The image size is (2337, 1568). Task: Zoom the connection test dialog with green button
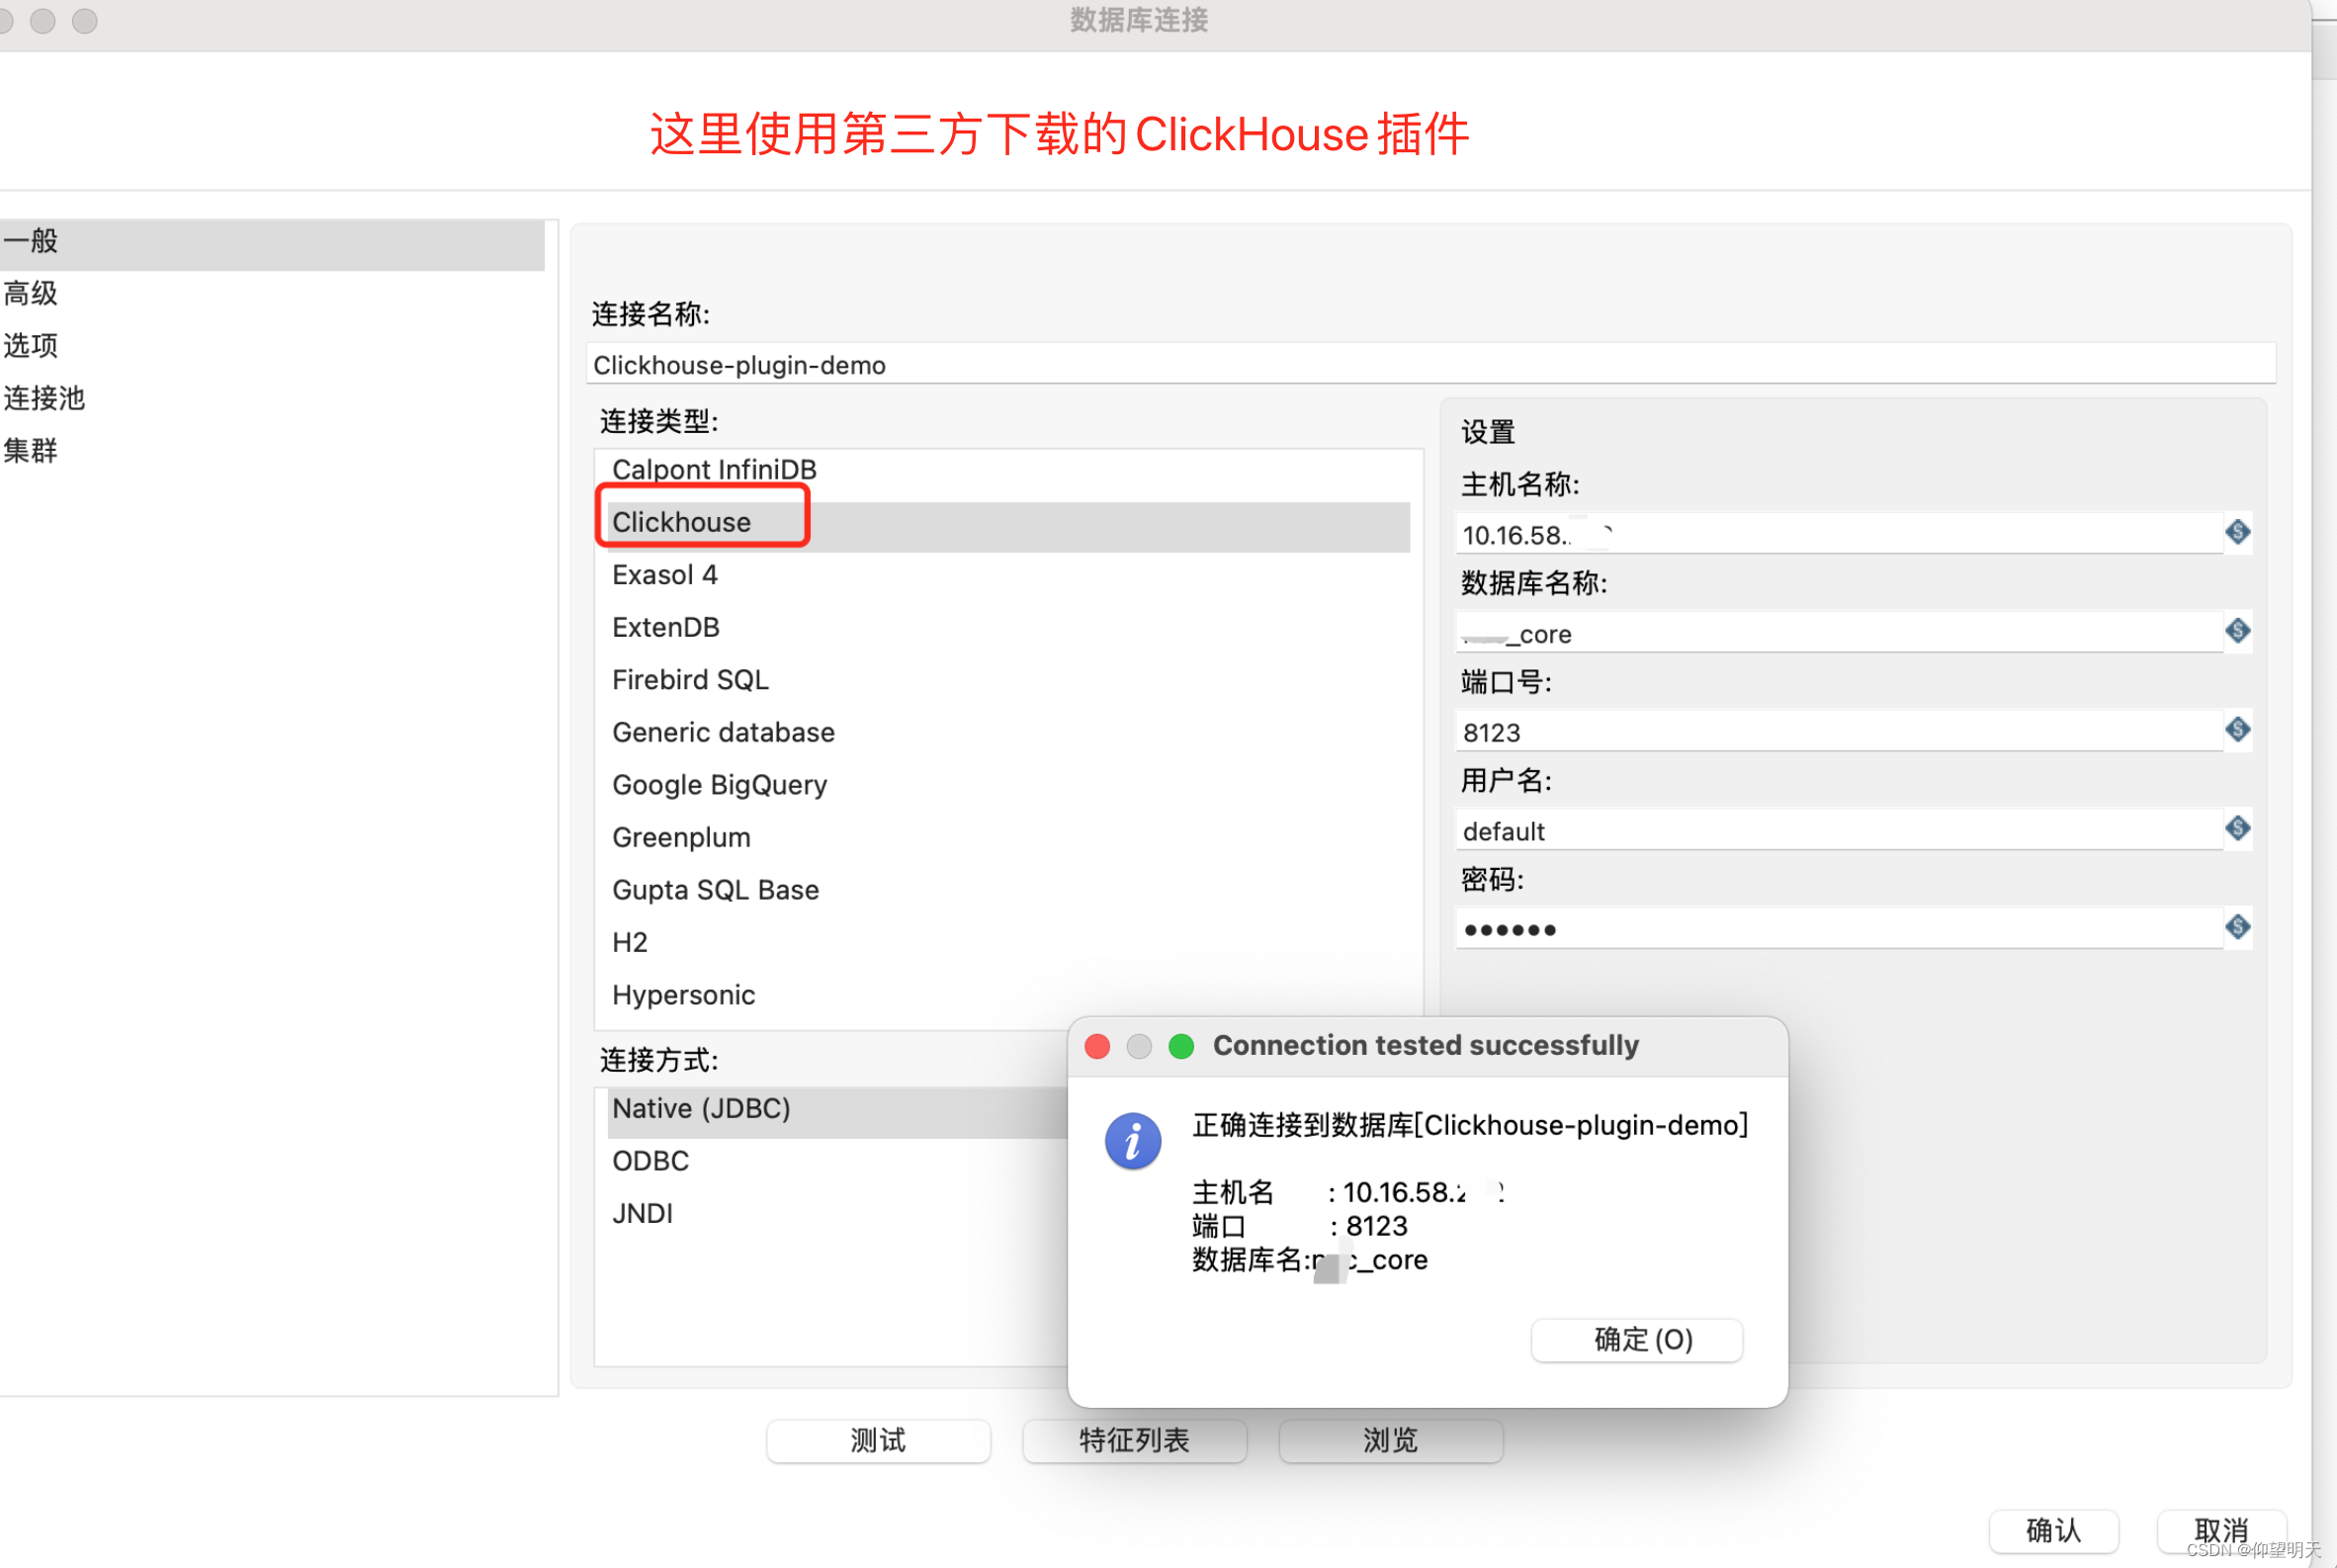click(1181, 1046)
